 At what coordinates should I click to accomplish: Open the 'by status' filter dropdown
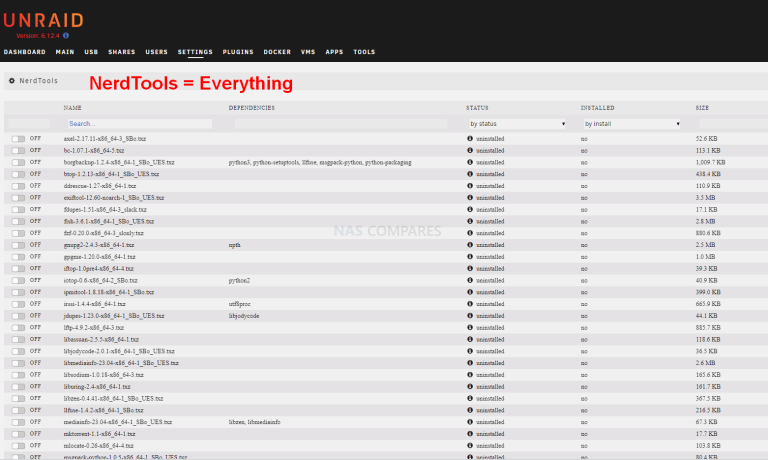coord(517,124)
